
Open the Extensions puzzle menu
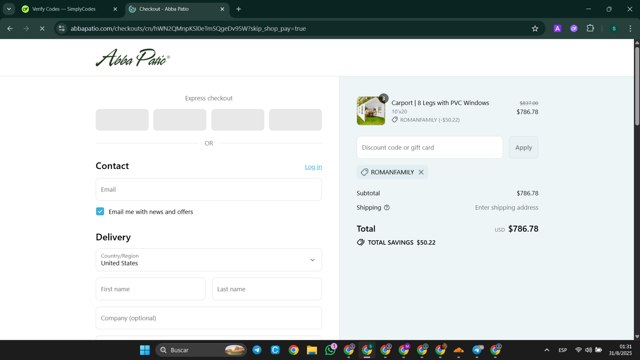[590, 29]
